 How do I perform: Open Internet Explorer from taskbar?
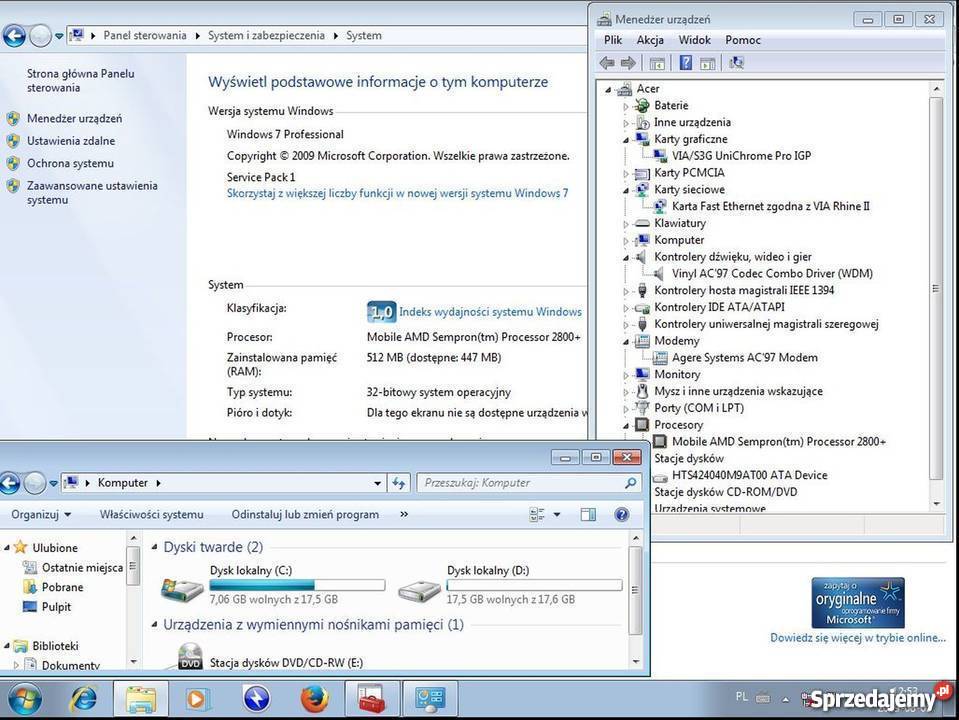84,699
